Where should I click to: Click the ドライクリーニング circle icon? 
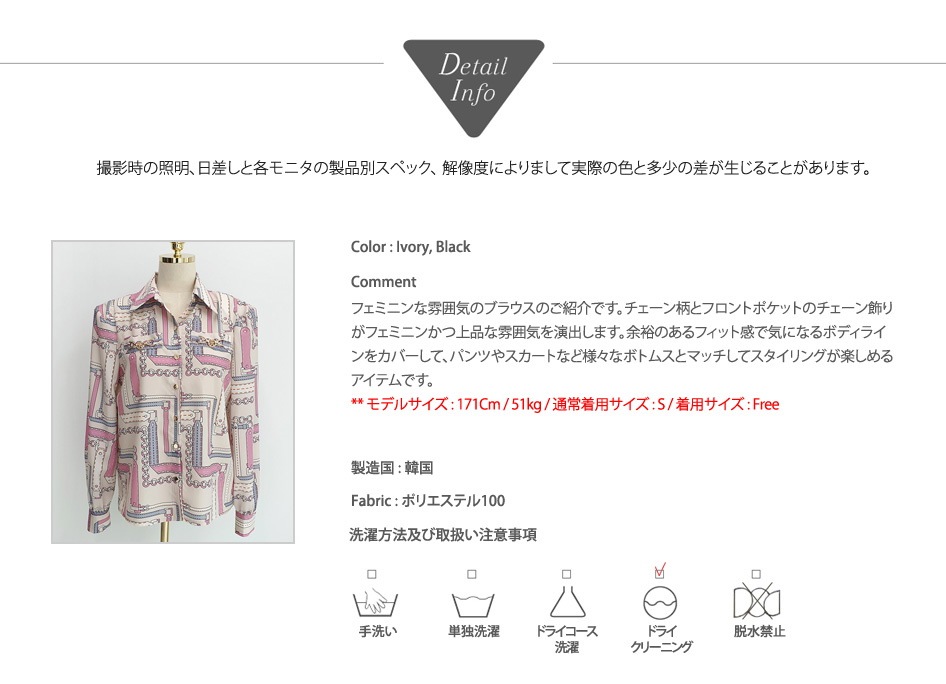(661, 603)
